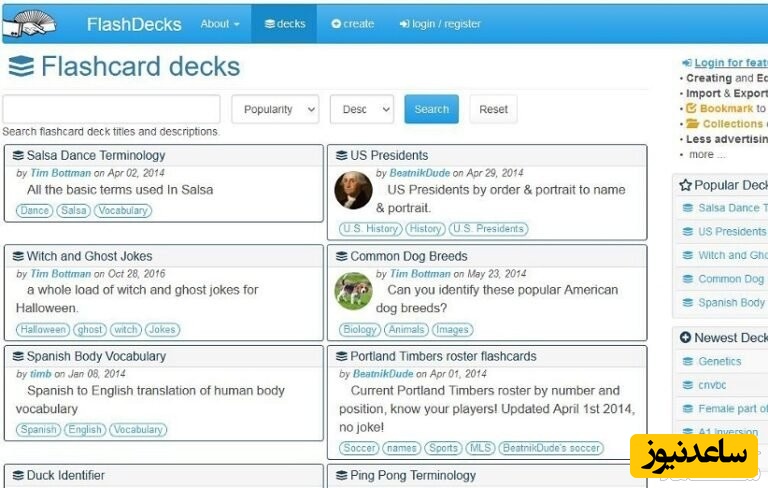This screenshot has width=768, height=488.
Task: Click the Bookmark check icon in sidebar
Action: [691, 108]
